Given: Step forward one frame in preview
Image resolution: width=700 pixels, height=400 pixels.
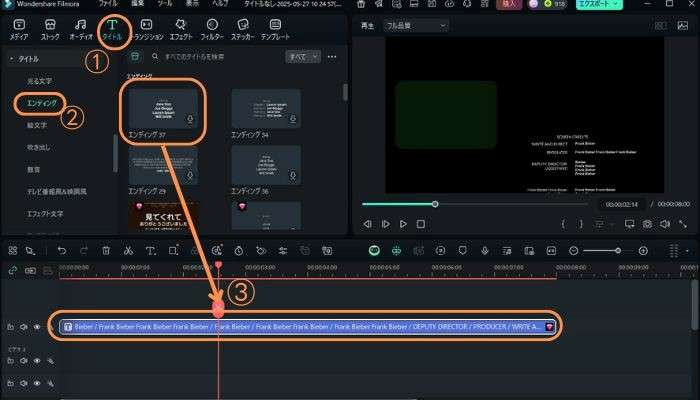Looking at the screenshot, I should [x=385, y=224].
